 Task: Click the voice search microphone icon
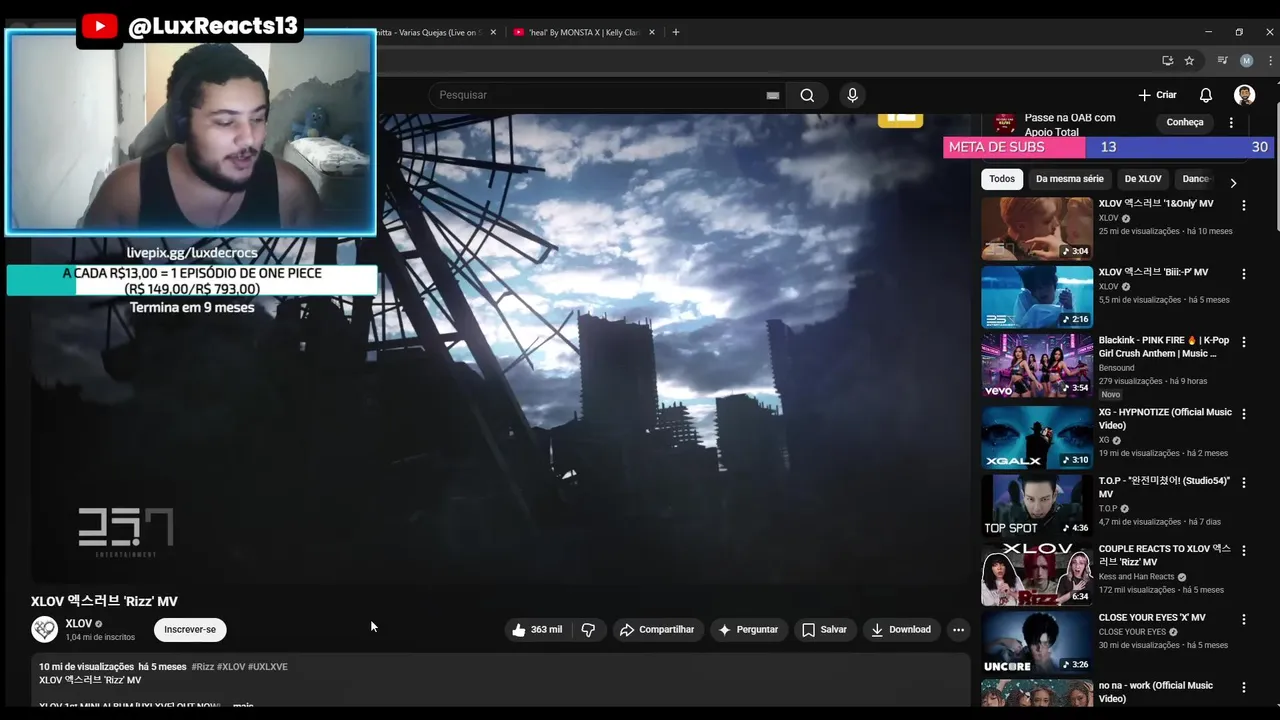click(852, 95)
